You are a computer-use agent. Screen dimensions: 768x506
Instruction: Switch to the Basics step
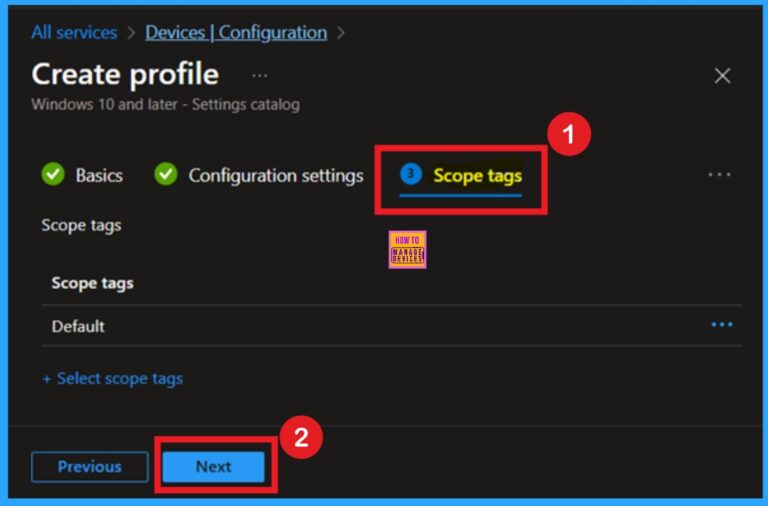(82, 175)
